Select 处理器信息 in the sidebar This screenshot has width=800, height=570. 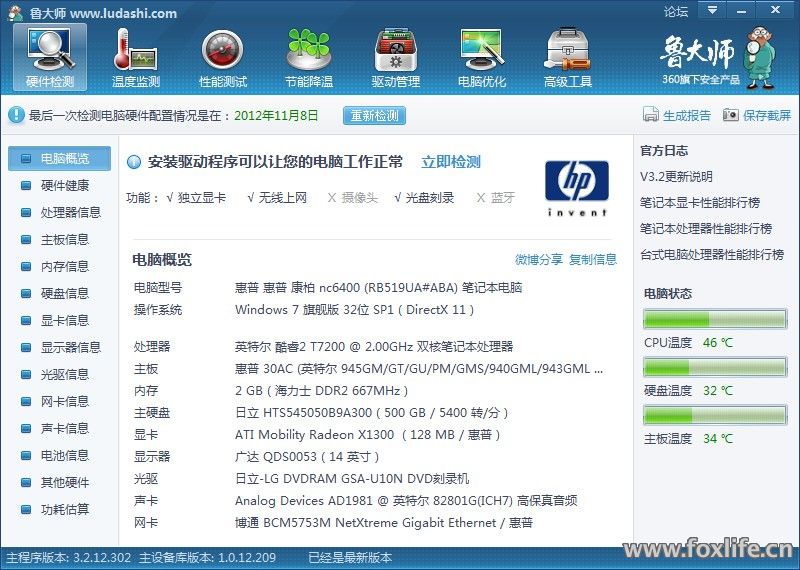click(x=70, y=212)
